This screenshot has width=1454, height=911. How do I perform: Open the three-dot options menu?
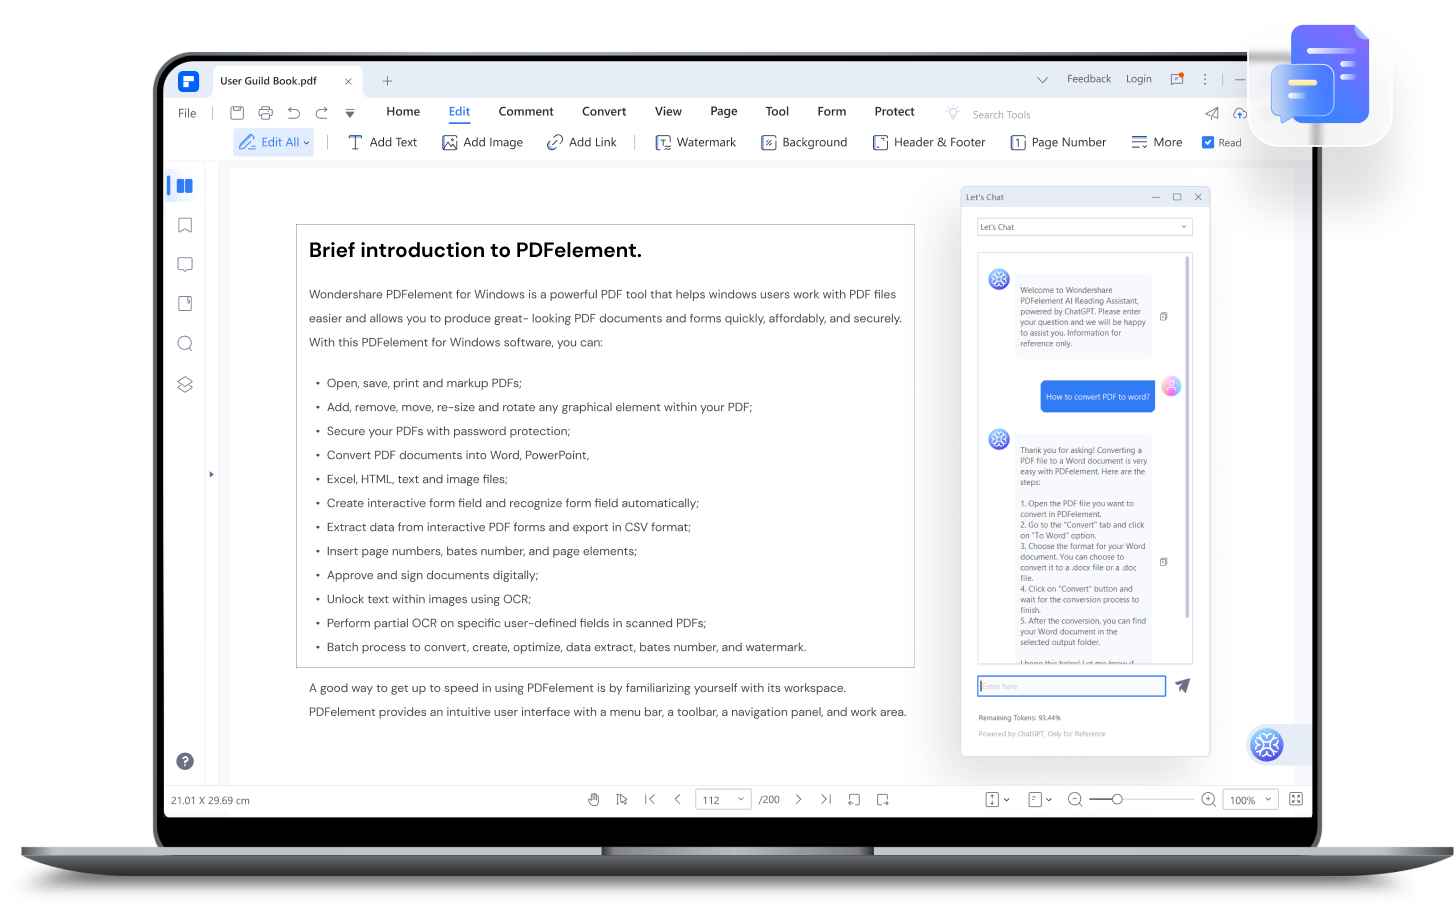tap(1205, 79)
